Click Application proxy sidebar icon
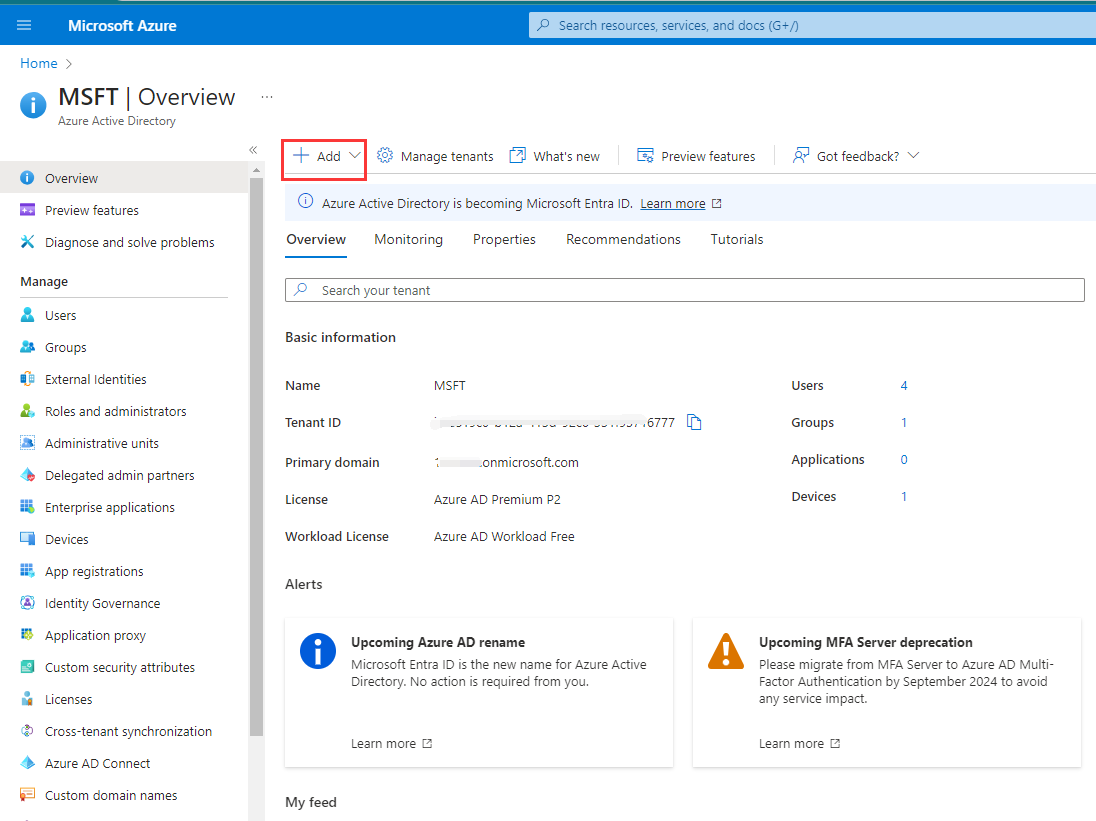The height and width of the screenshot is (821, 1096). click(27, 635)
